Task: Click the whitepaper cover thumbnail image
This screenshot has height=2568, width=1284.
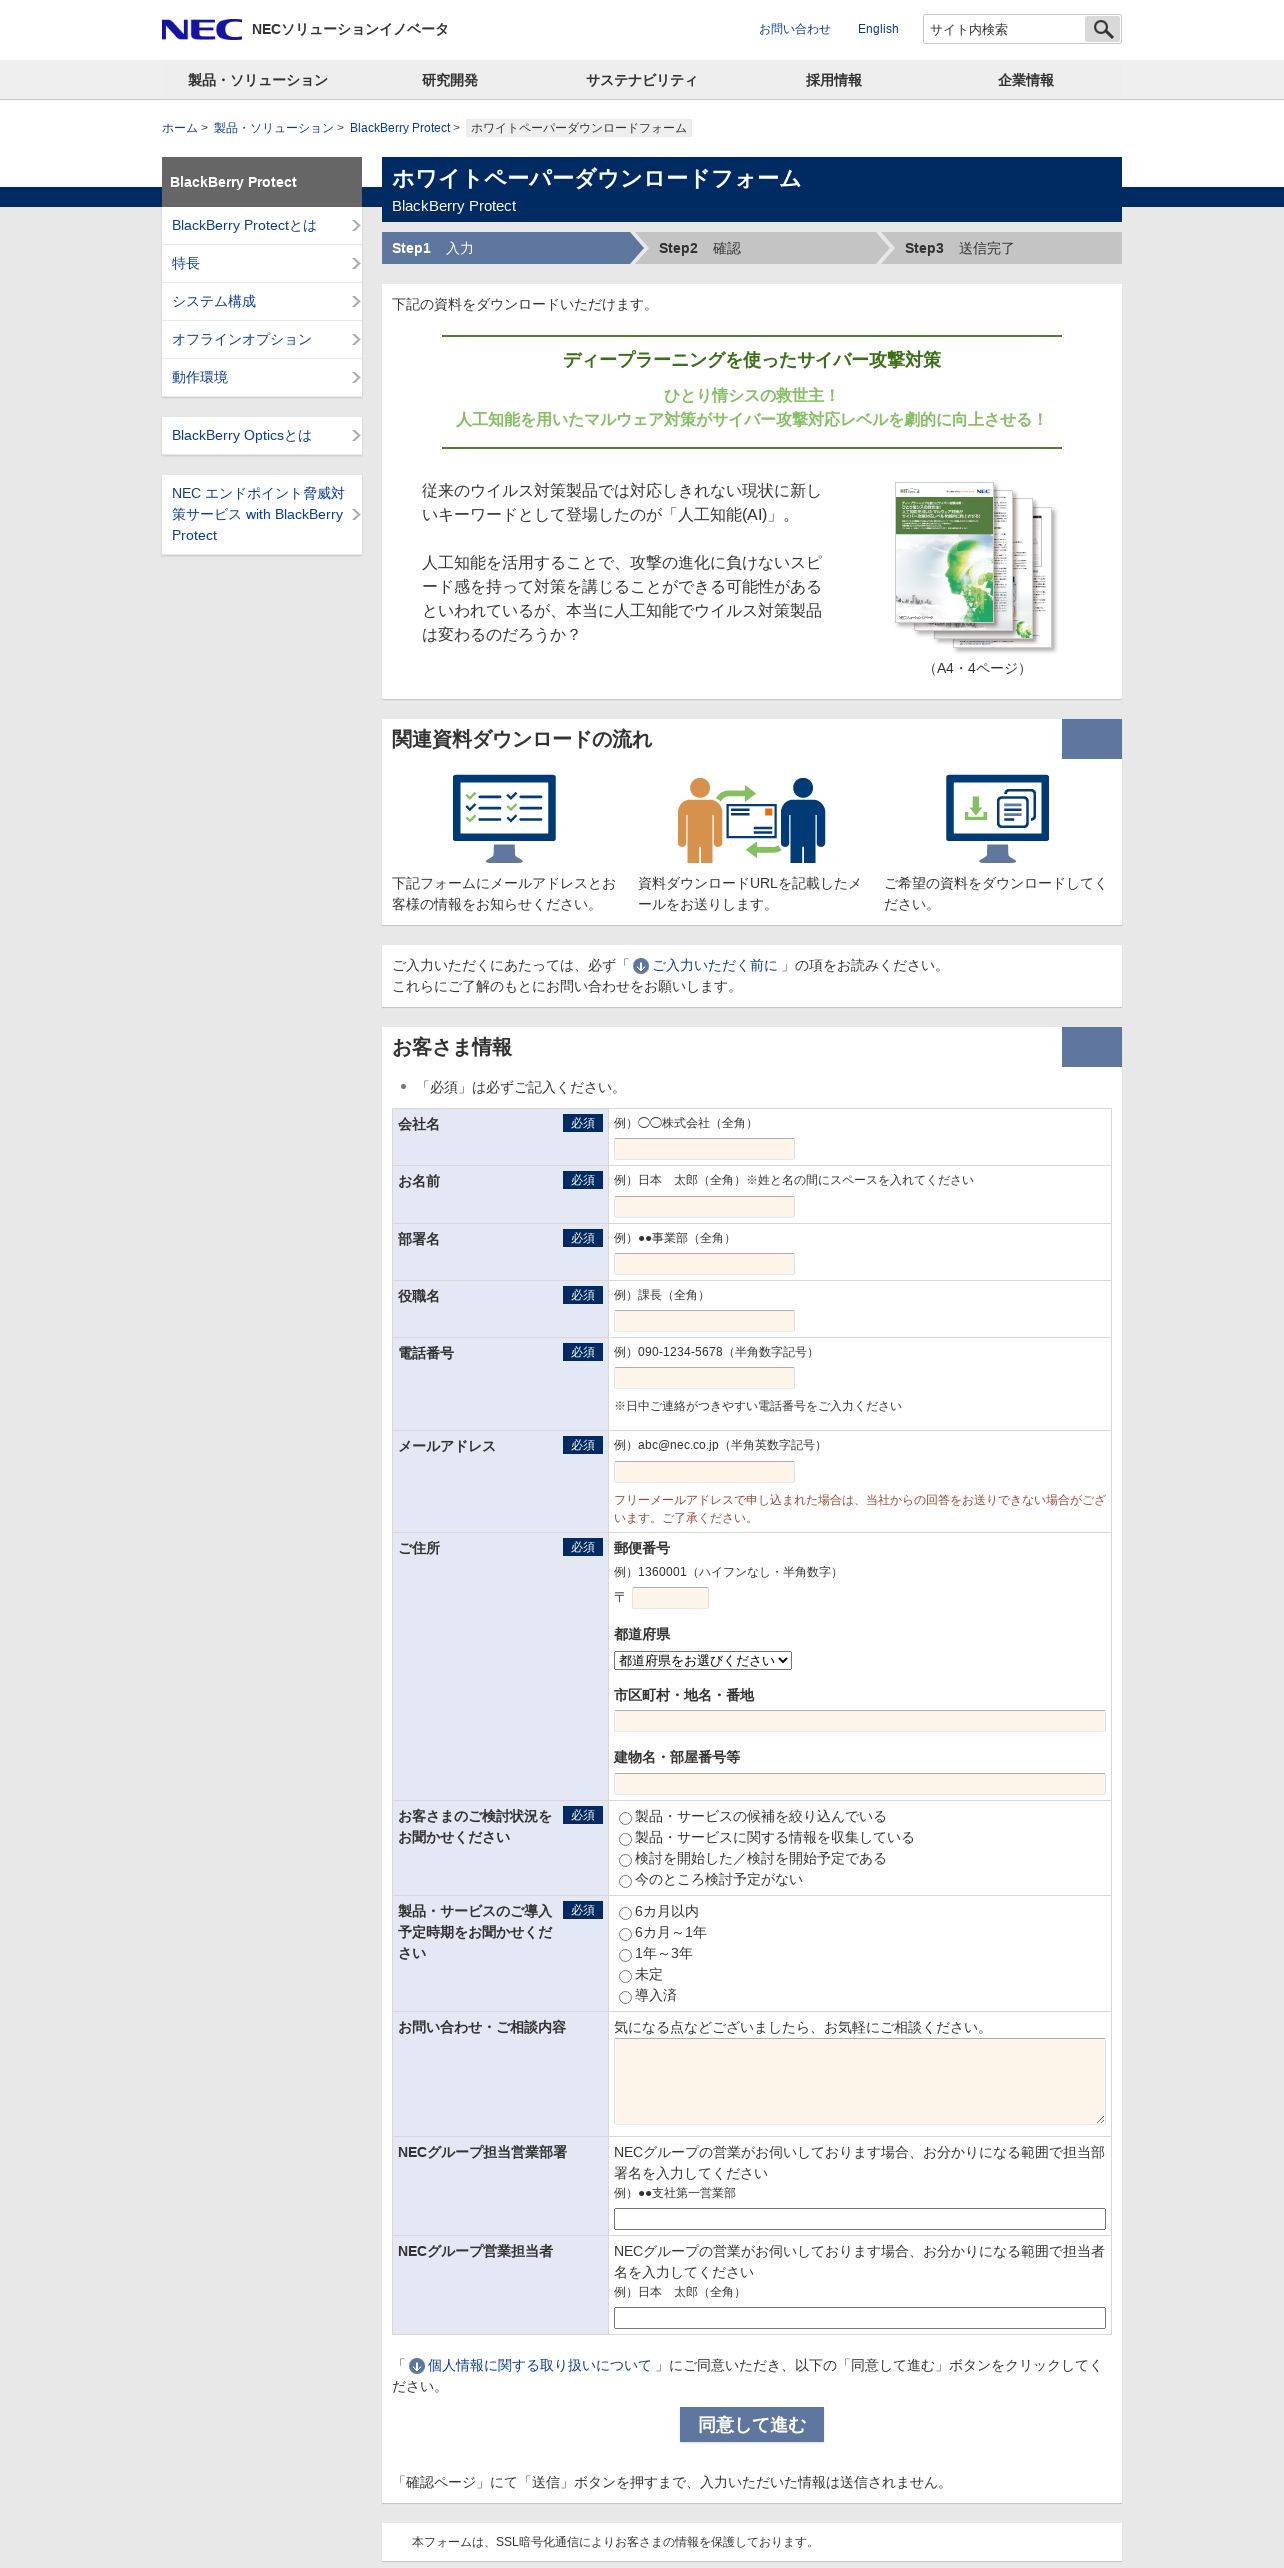Action: (x=975, y=566)
